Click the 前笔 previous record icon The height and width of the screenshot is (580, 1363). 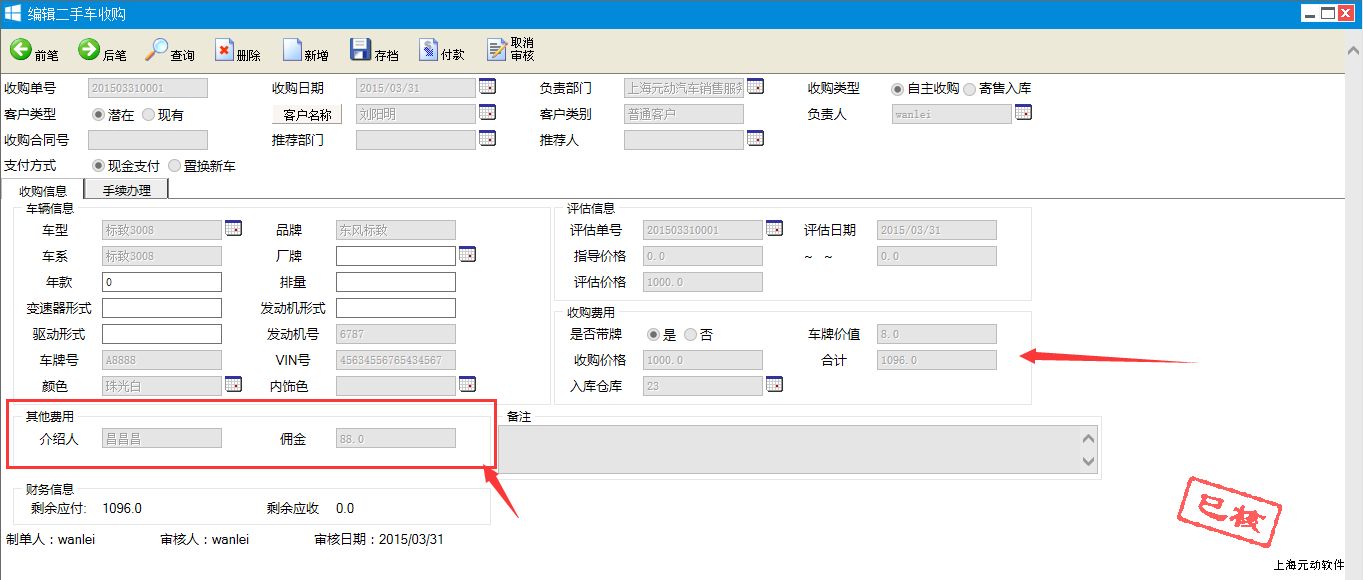point(21,50)
